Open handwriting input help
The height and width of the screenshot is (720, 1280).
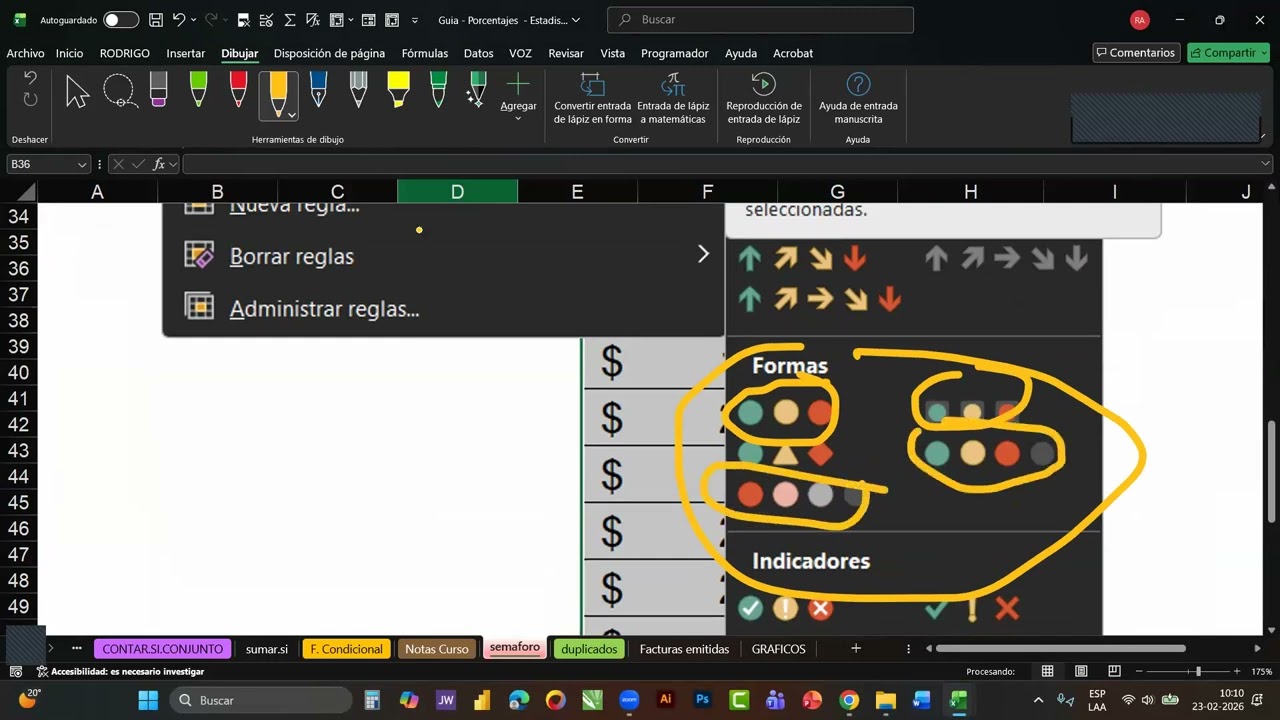pos(858,98)
